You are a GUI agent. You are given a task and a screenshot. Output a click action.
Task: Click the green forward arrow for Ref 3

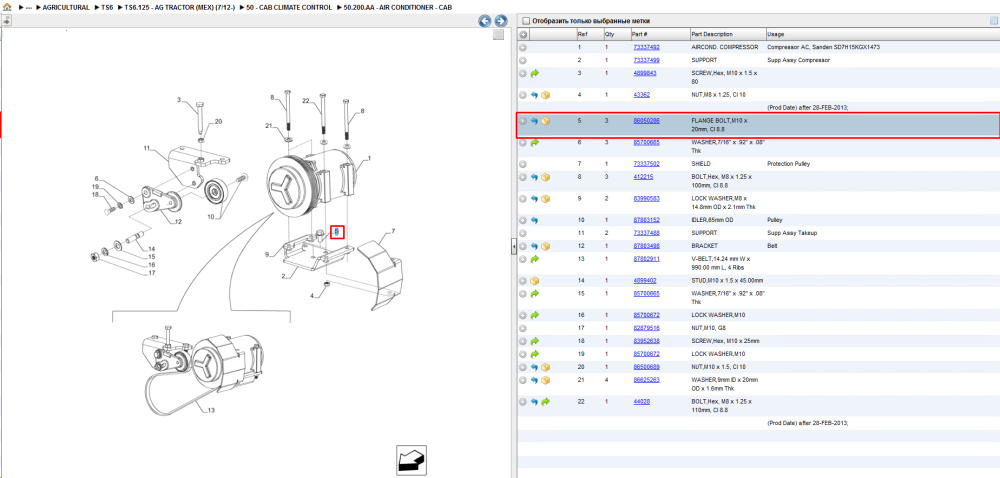point(535,74)
